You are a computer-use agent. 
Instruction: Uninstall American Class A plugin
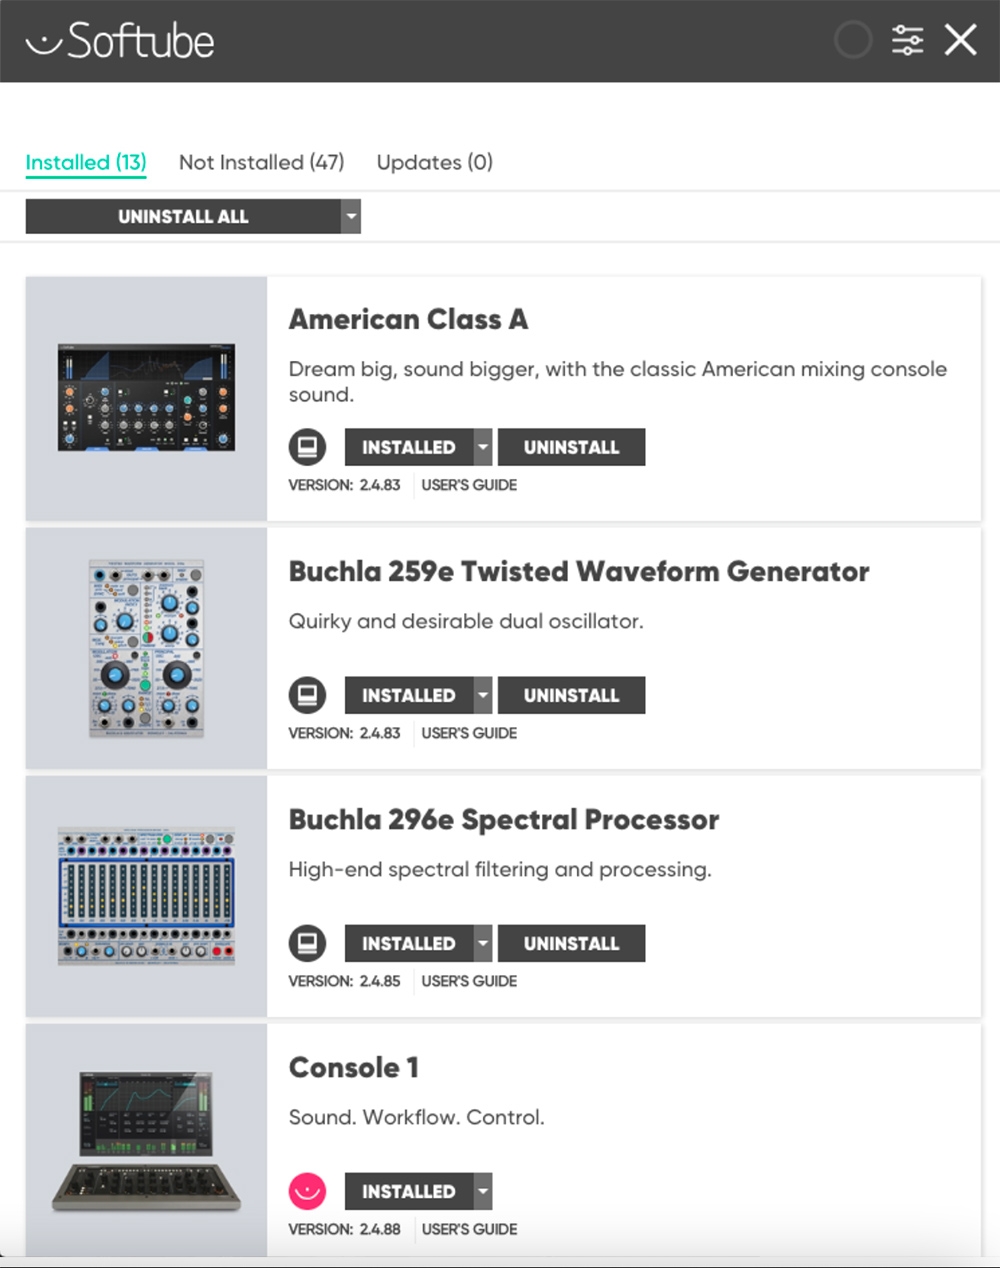pos(571,447)
